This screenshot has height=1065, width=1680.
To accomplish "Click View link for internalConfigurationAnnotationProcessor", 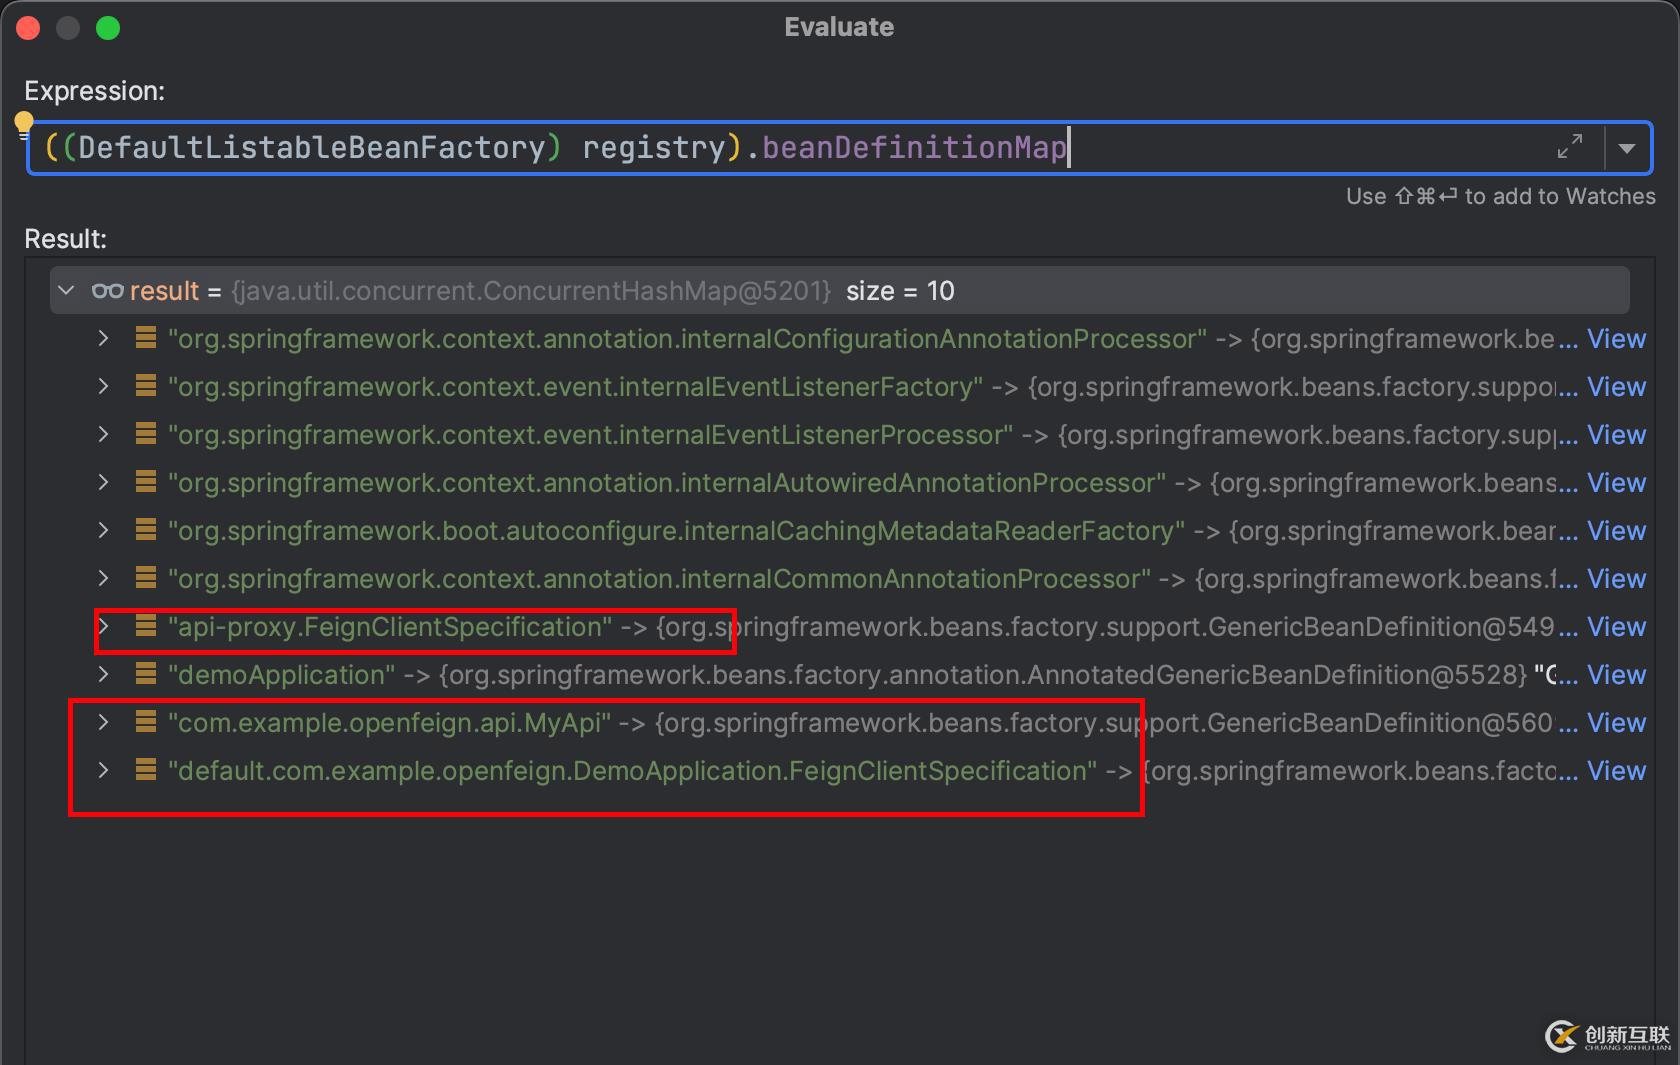I will (x=1616, y=339).
